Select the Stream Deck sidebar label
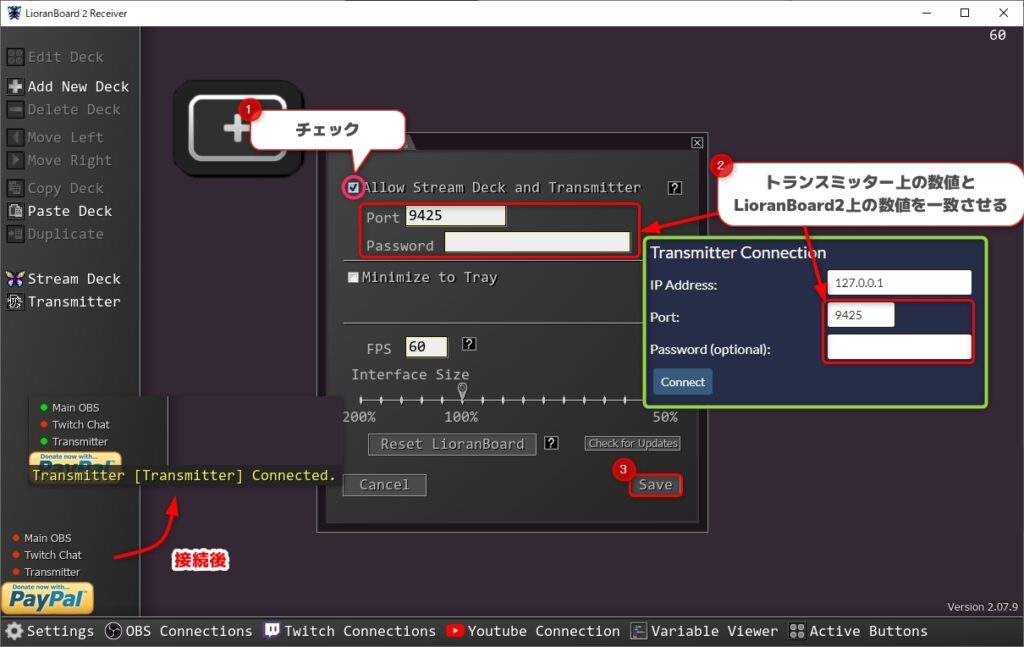 (74, 279)
